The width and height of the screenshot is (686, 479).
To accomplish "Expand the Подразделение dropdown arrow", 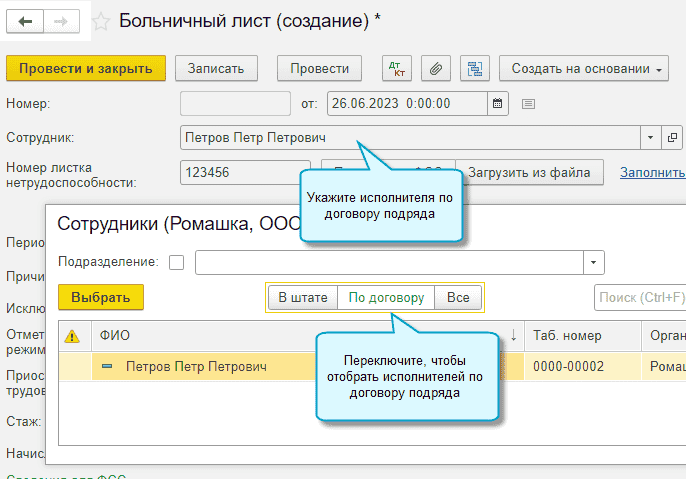I will (594, 262).
